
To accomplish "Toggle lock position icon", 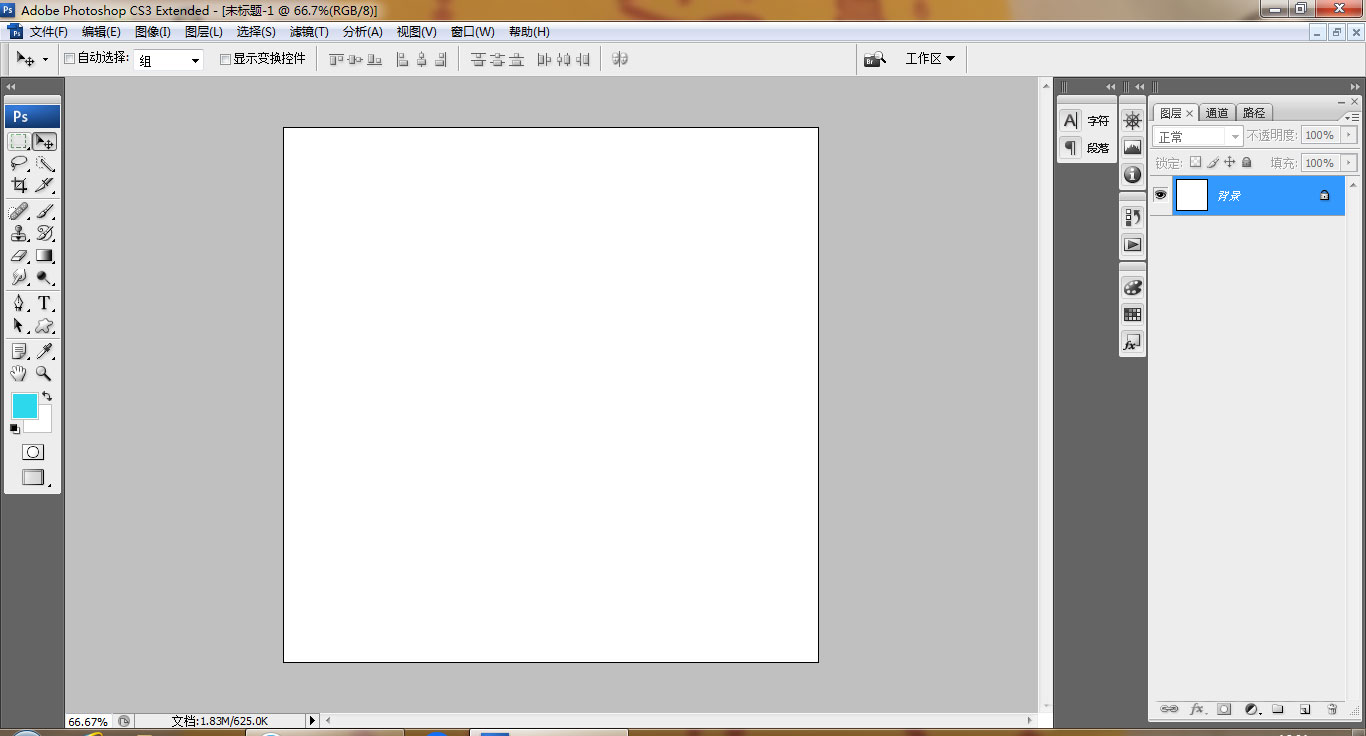I will point(1230,162).
